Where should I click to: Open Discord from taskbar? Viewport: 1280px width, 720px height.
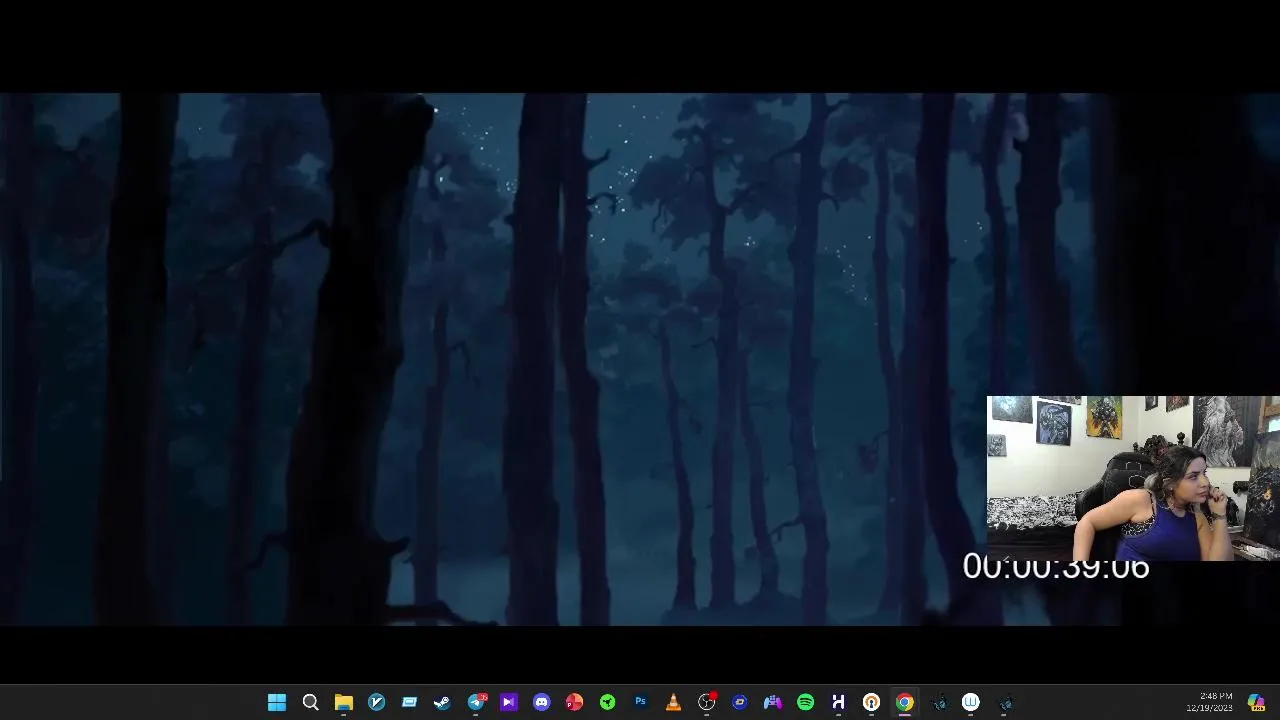[541, 703]
